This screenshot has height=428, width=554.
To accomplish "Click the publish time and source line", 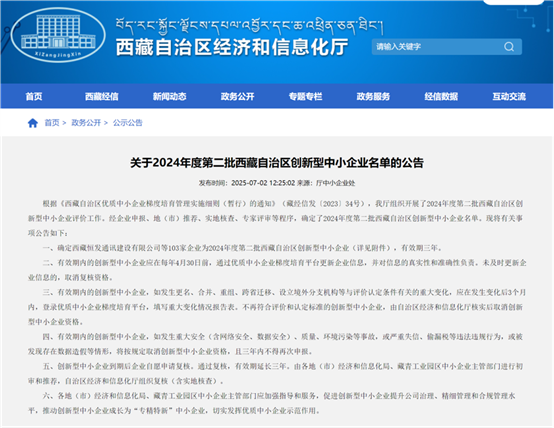I will click(x=277, y=183).
